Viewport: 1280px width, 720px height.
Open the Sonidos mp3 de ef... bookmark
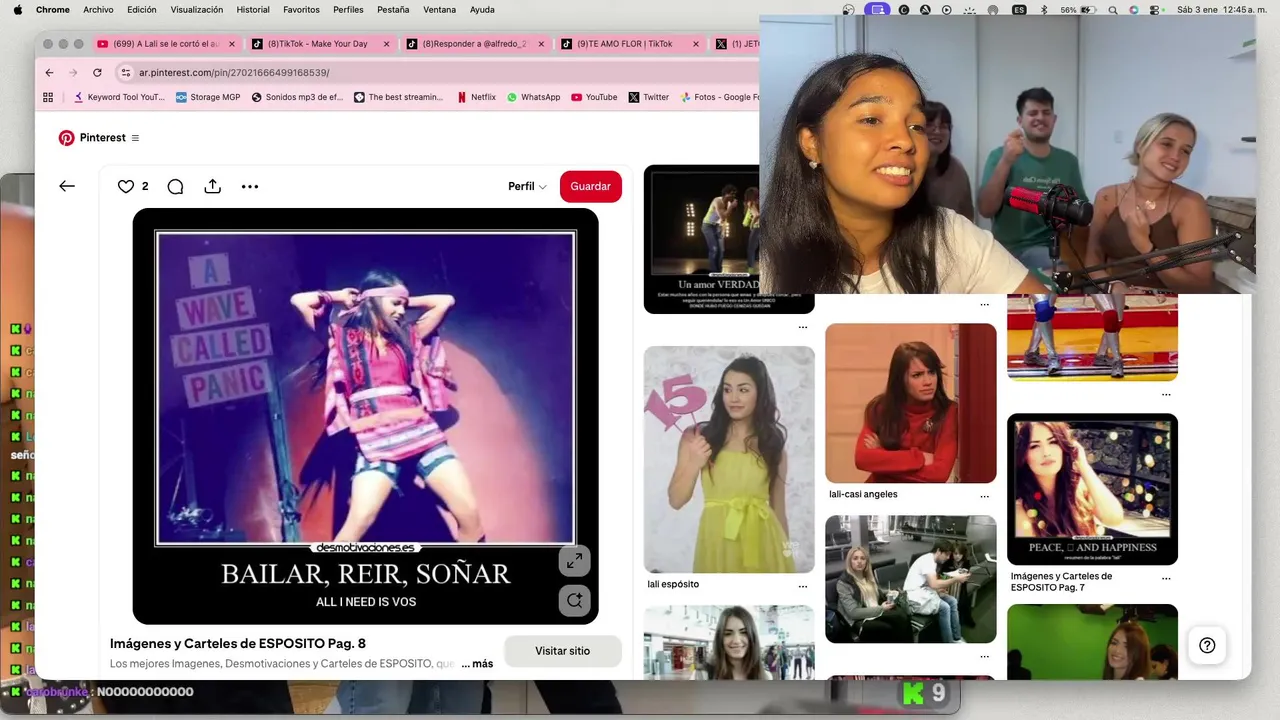(x=297, y=97)
